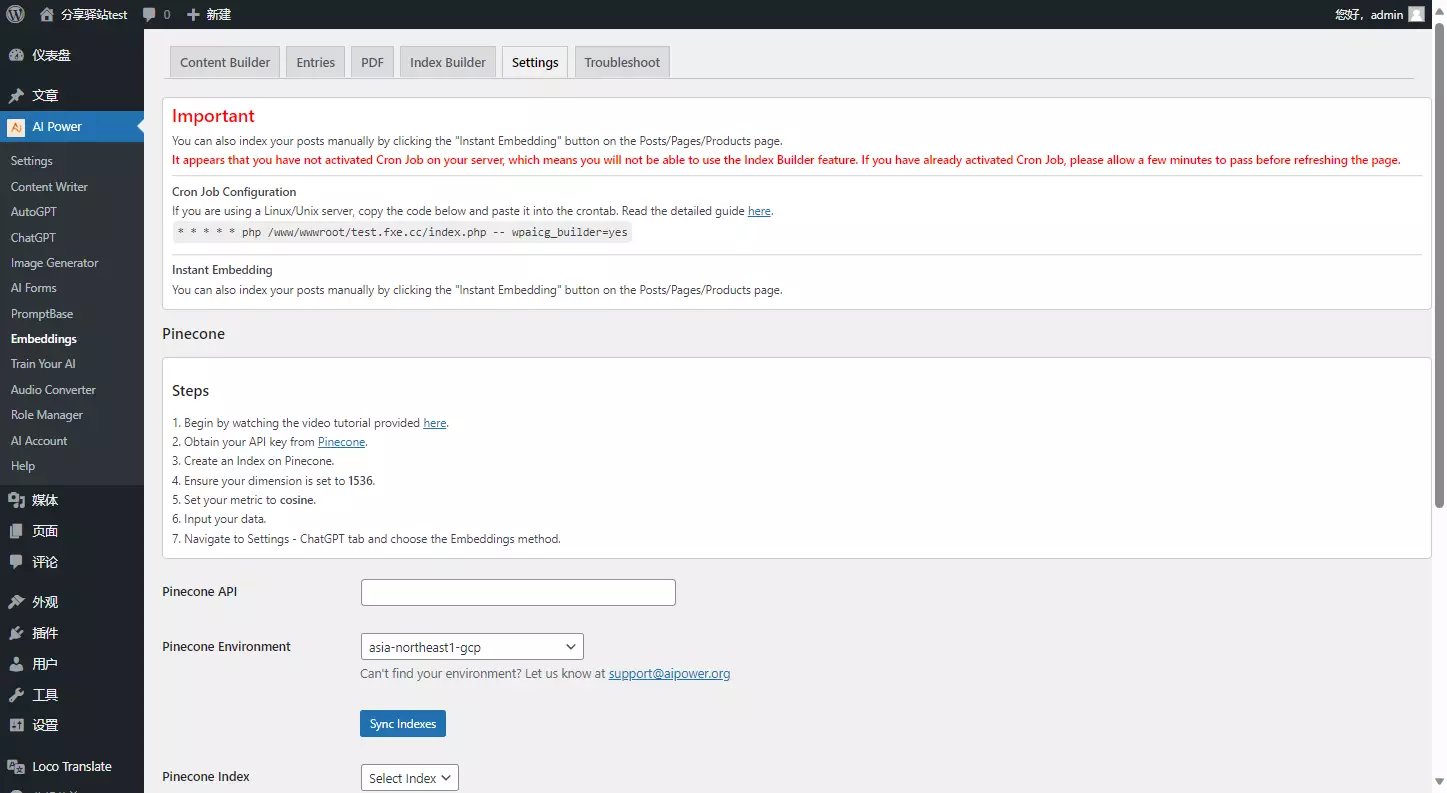
Task: Click step 5 cosine metric text
Action: click(244, 500)
